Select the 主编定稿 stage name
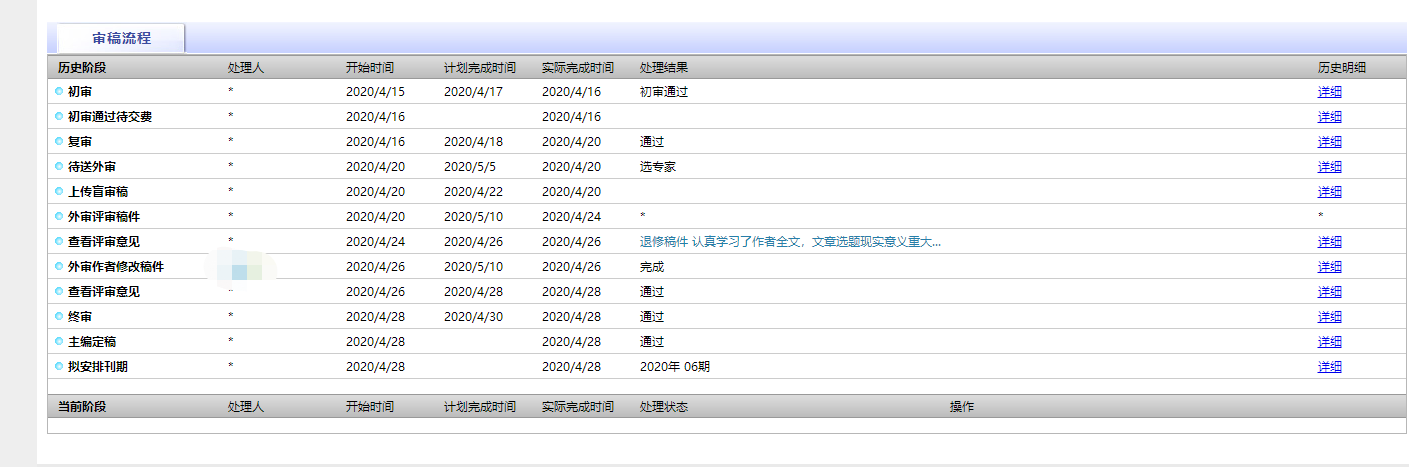This screenshot has width=1409, height=467. [x=92, y=342]
